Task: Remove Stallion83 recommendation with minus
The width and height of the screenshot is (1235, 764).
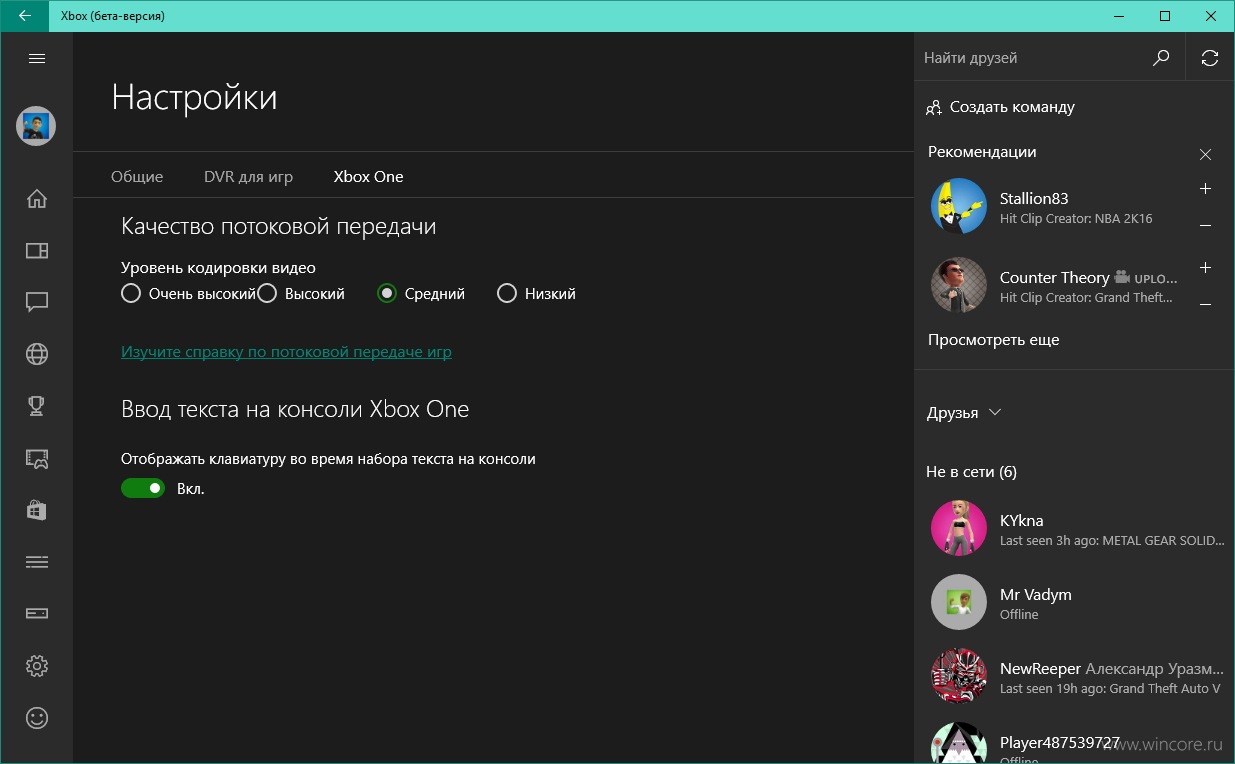Action: (1205, 226)
